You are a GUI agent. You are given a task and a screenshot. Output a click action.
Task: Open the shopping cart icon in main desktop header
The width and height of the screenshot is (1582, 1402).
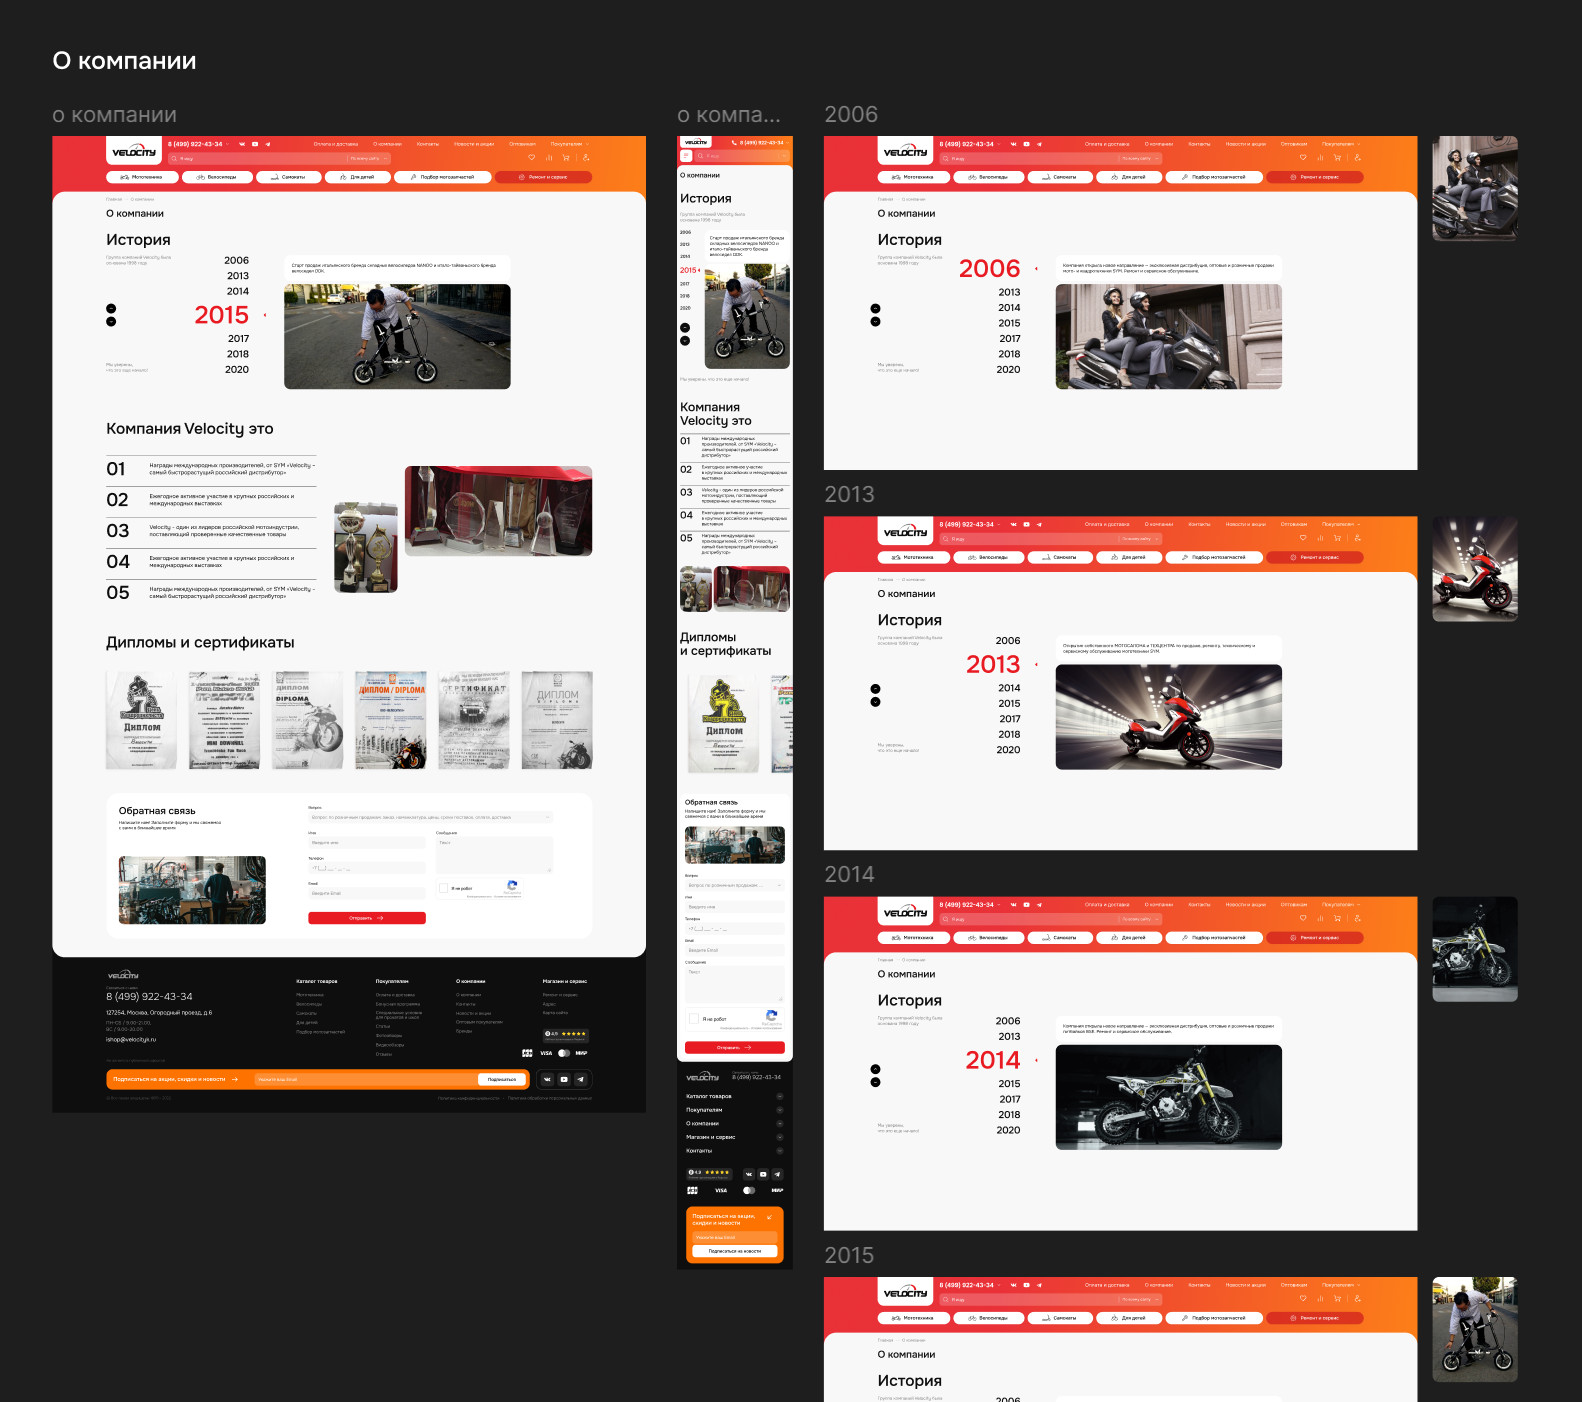[566, 157]
